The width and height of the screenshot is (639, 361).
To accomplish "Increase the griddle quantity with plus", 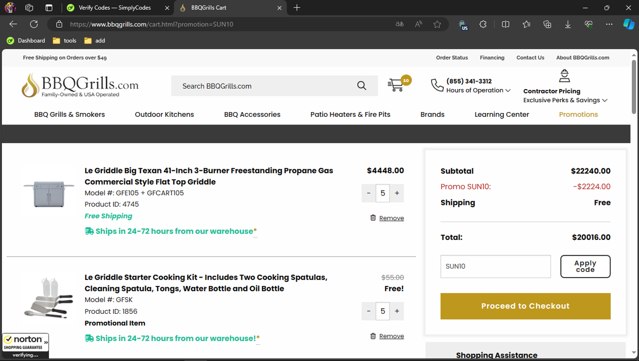I will 397,193.
